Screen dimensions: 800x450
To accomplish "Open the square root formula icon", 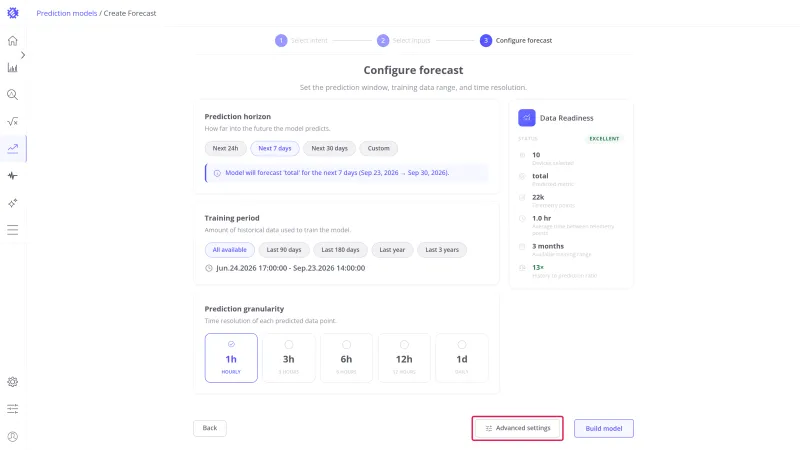I will [x=13, y=121].
